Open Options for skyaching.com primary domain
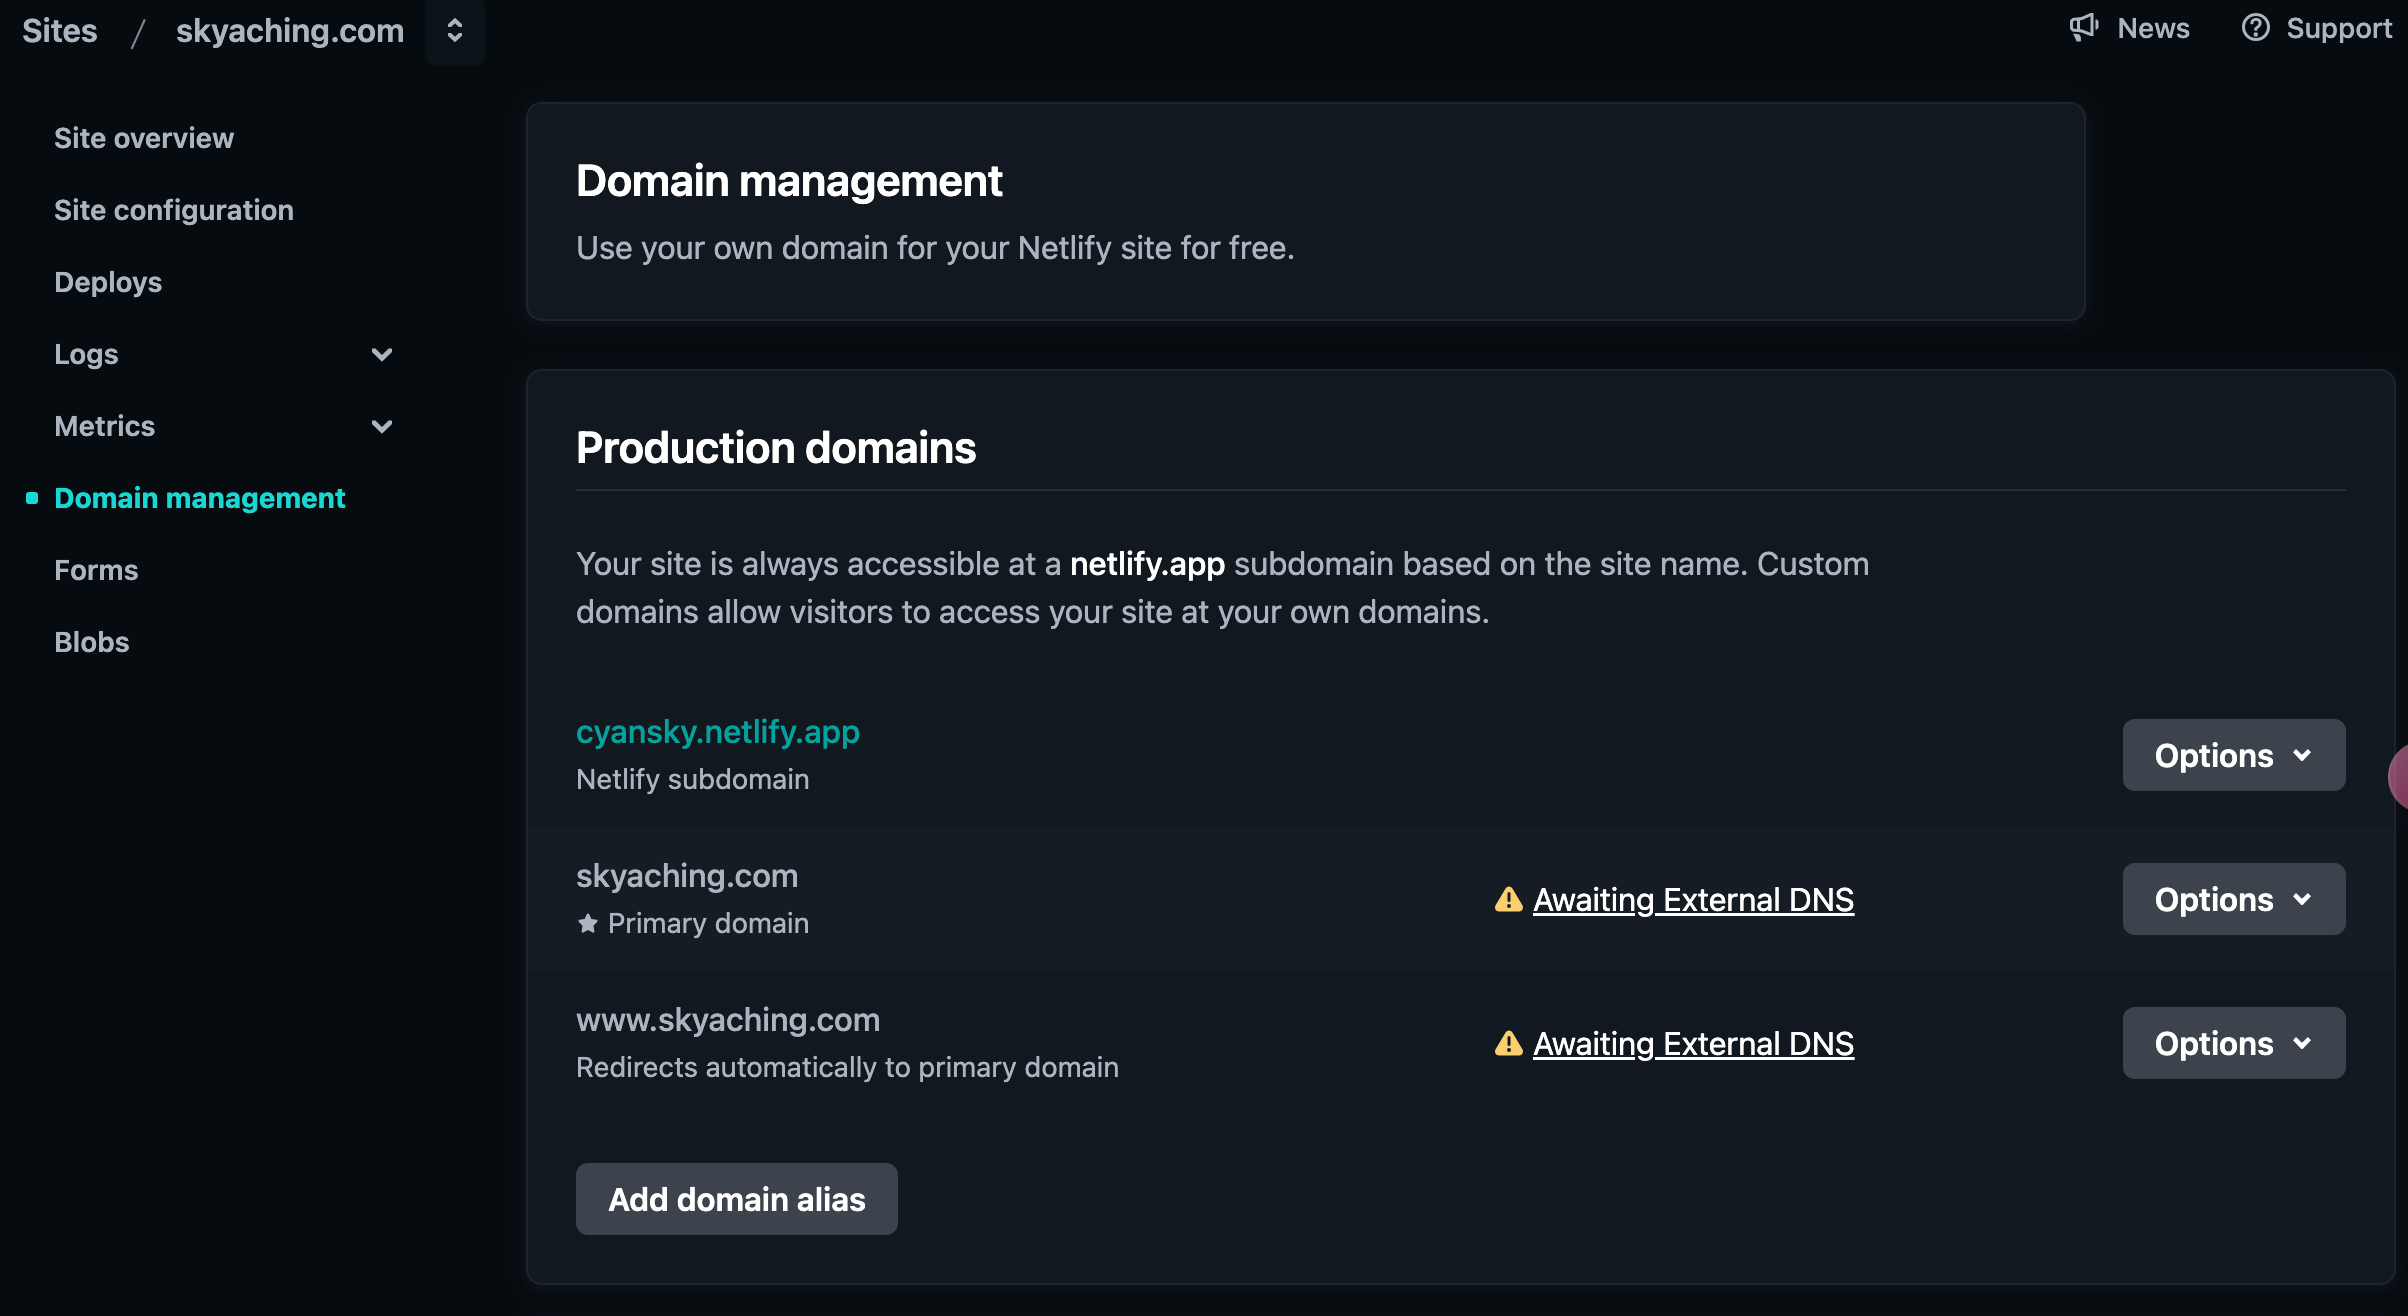Viewport: 2408px width, 1316px height. 2234,899
